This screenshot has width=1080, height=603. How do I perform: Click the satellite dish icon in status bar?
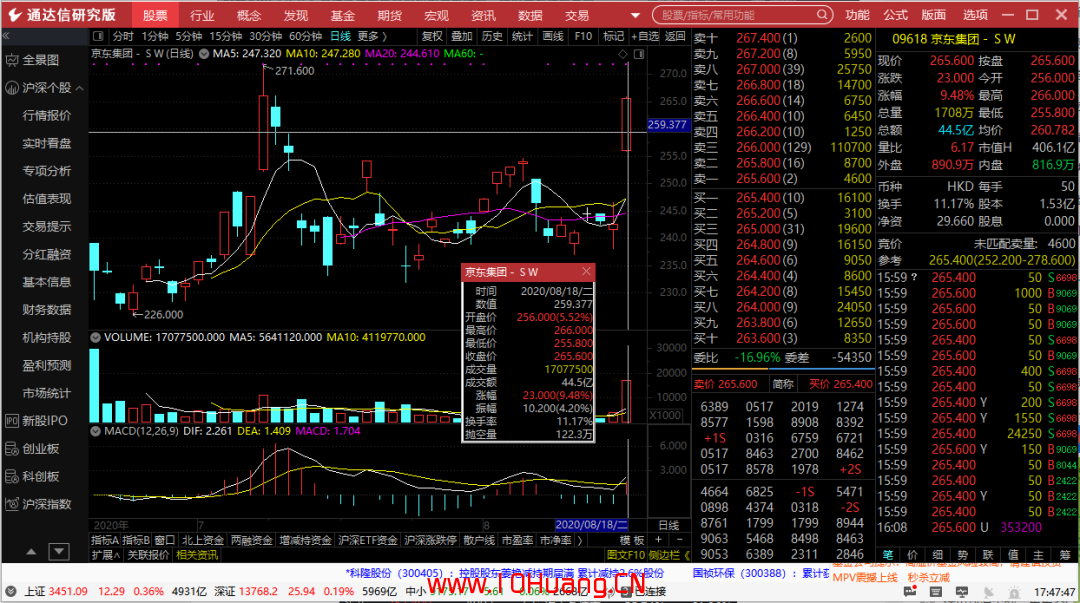coord(988,592)
